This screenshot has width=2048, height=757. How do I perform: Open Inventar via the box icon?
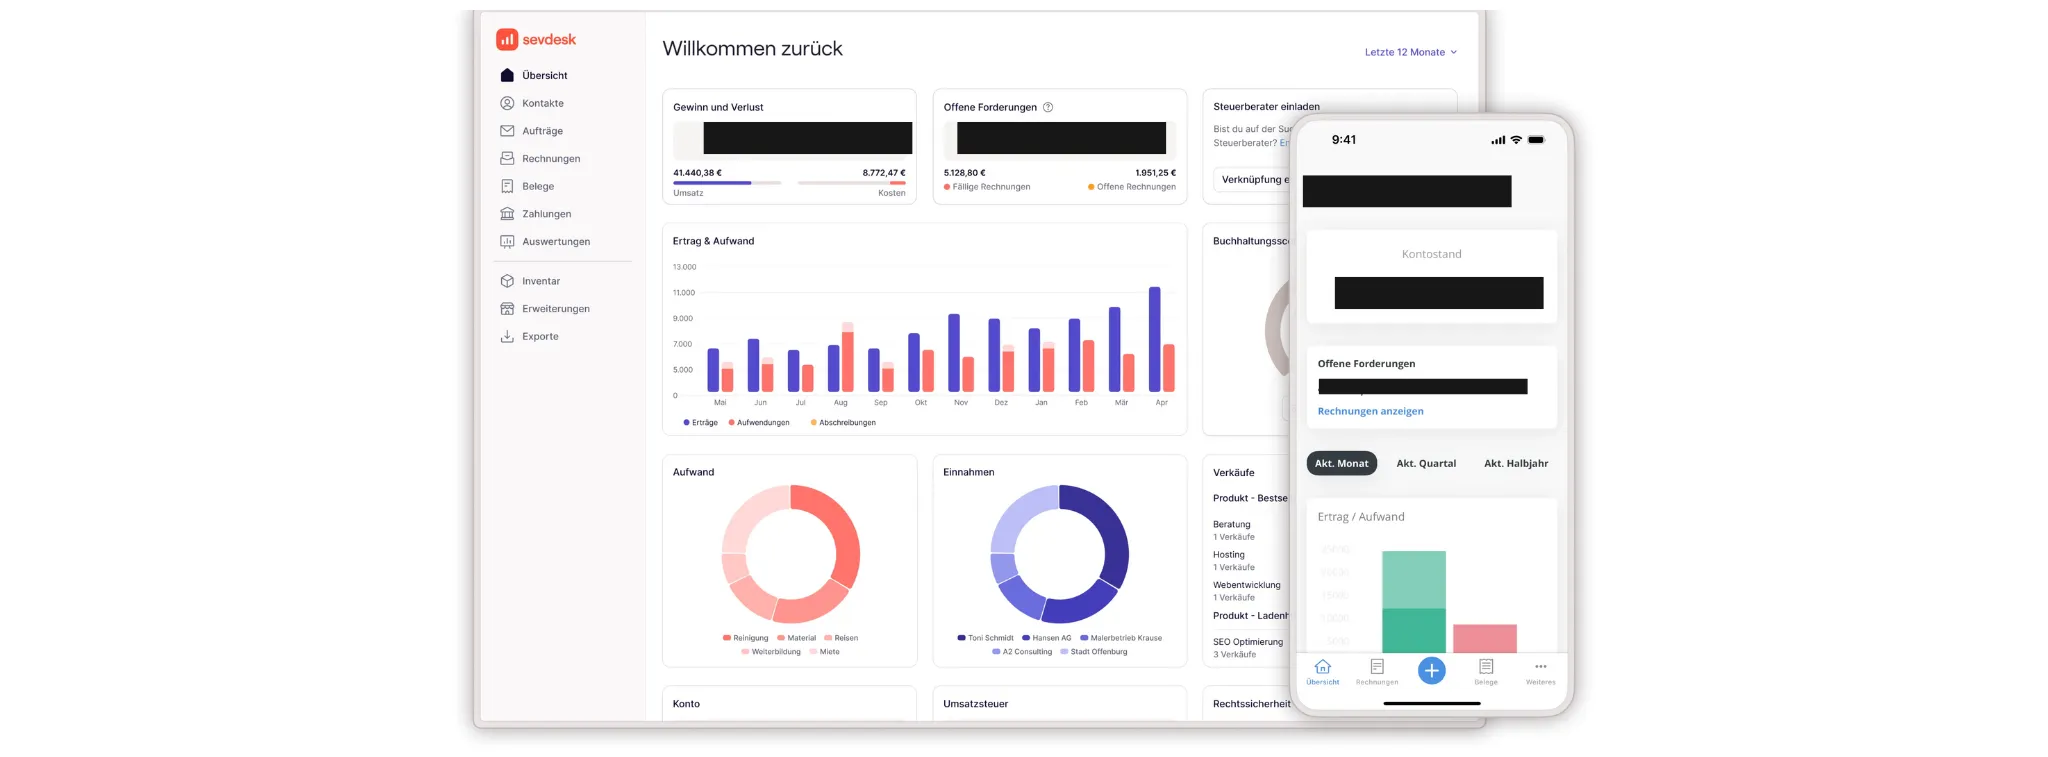(507, 281)
